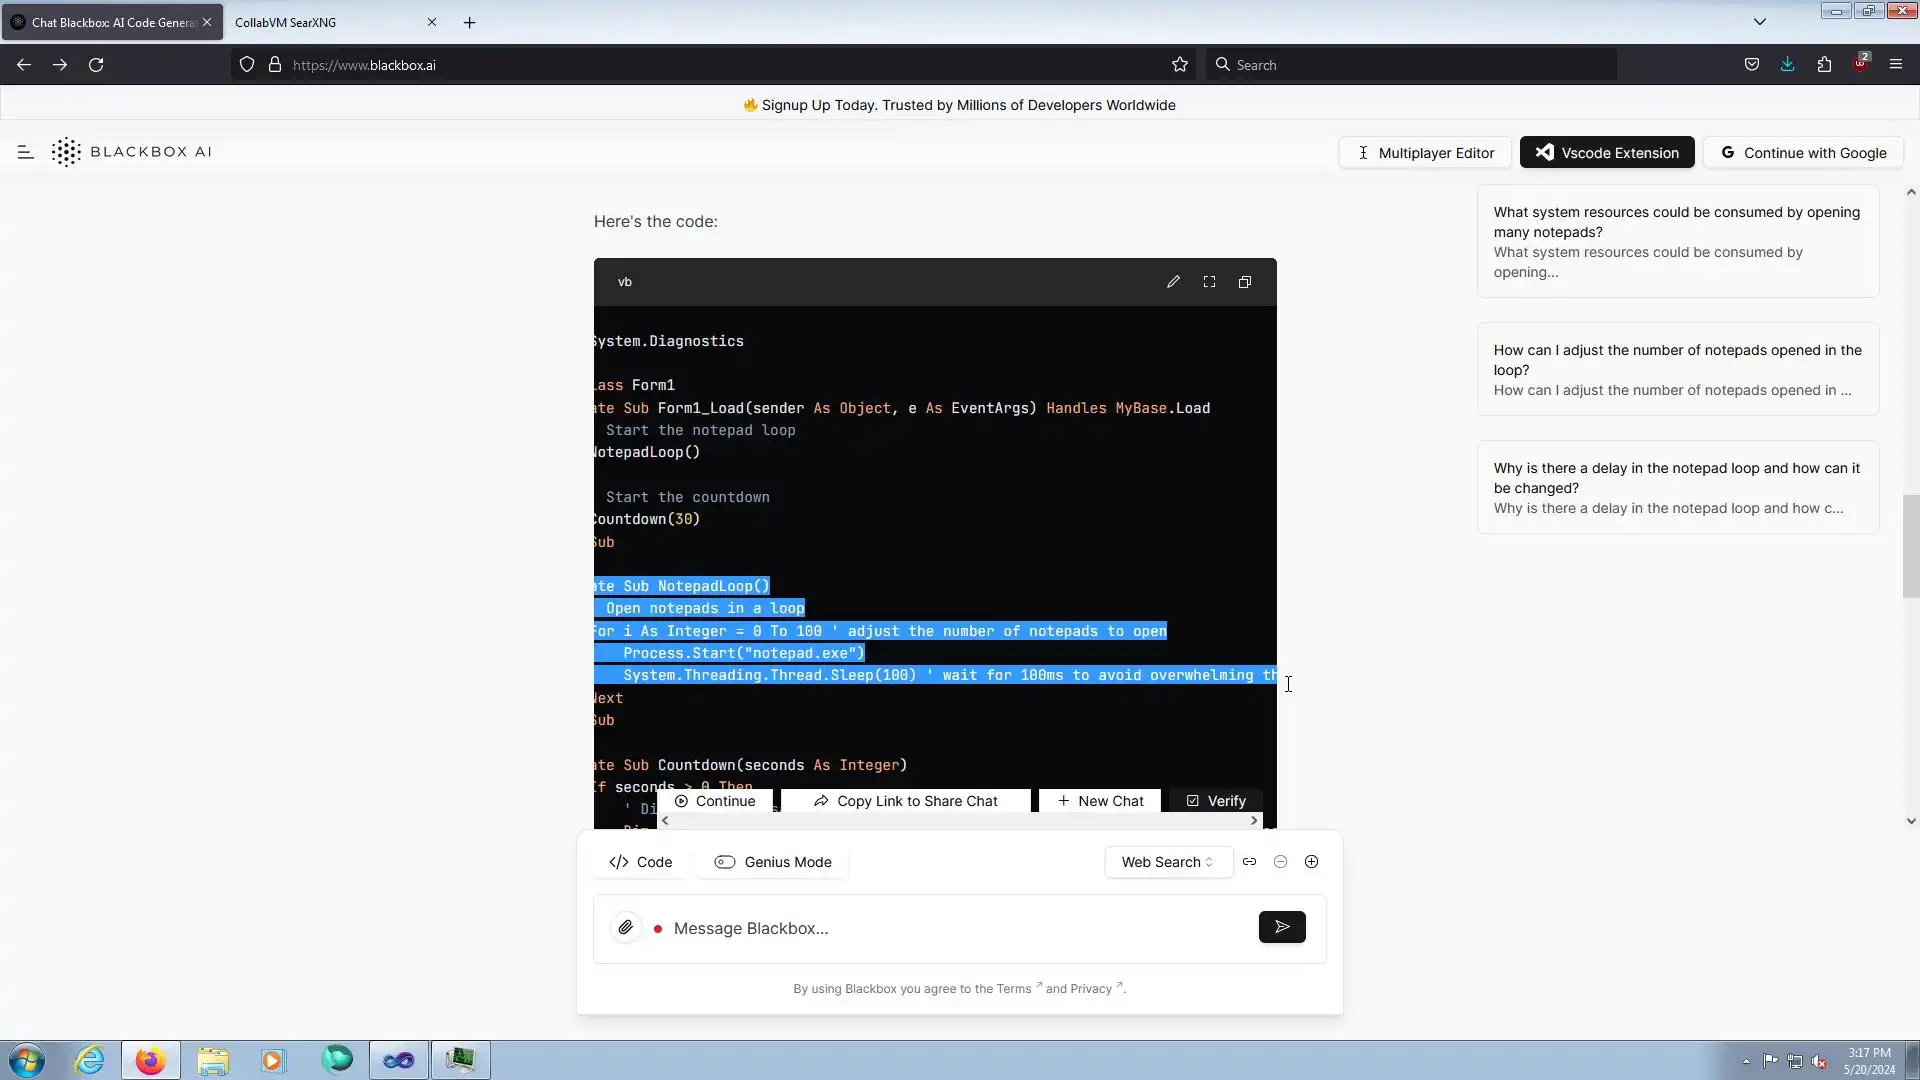
Task: Expand the code block to fullscreen
Action: pos(1209,282)
